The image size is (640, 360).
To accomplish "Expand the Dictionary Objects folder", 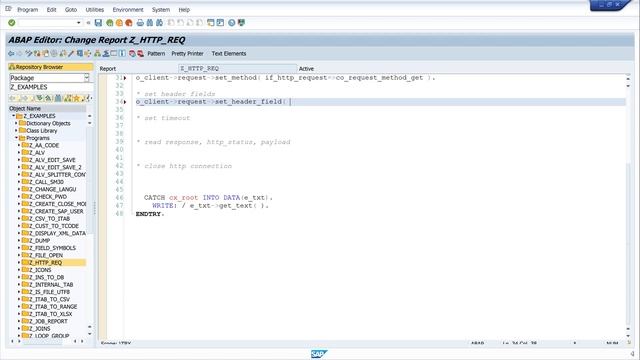I will pos(16,123).
